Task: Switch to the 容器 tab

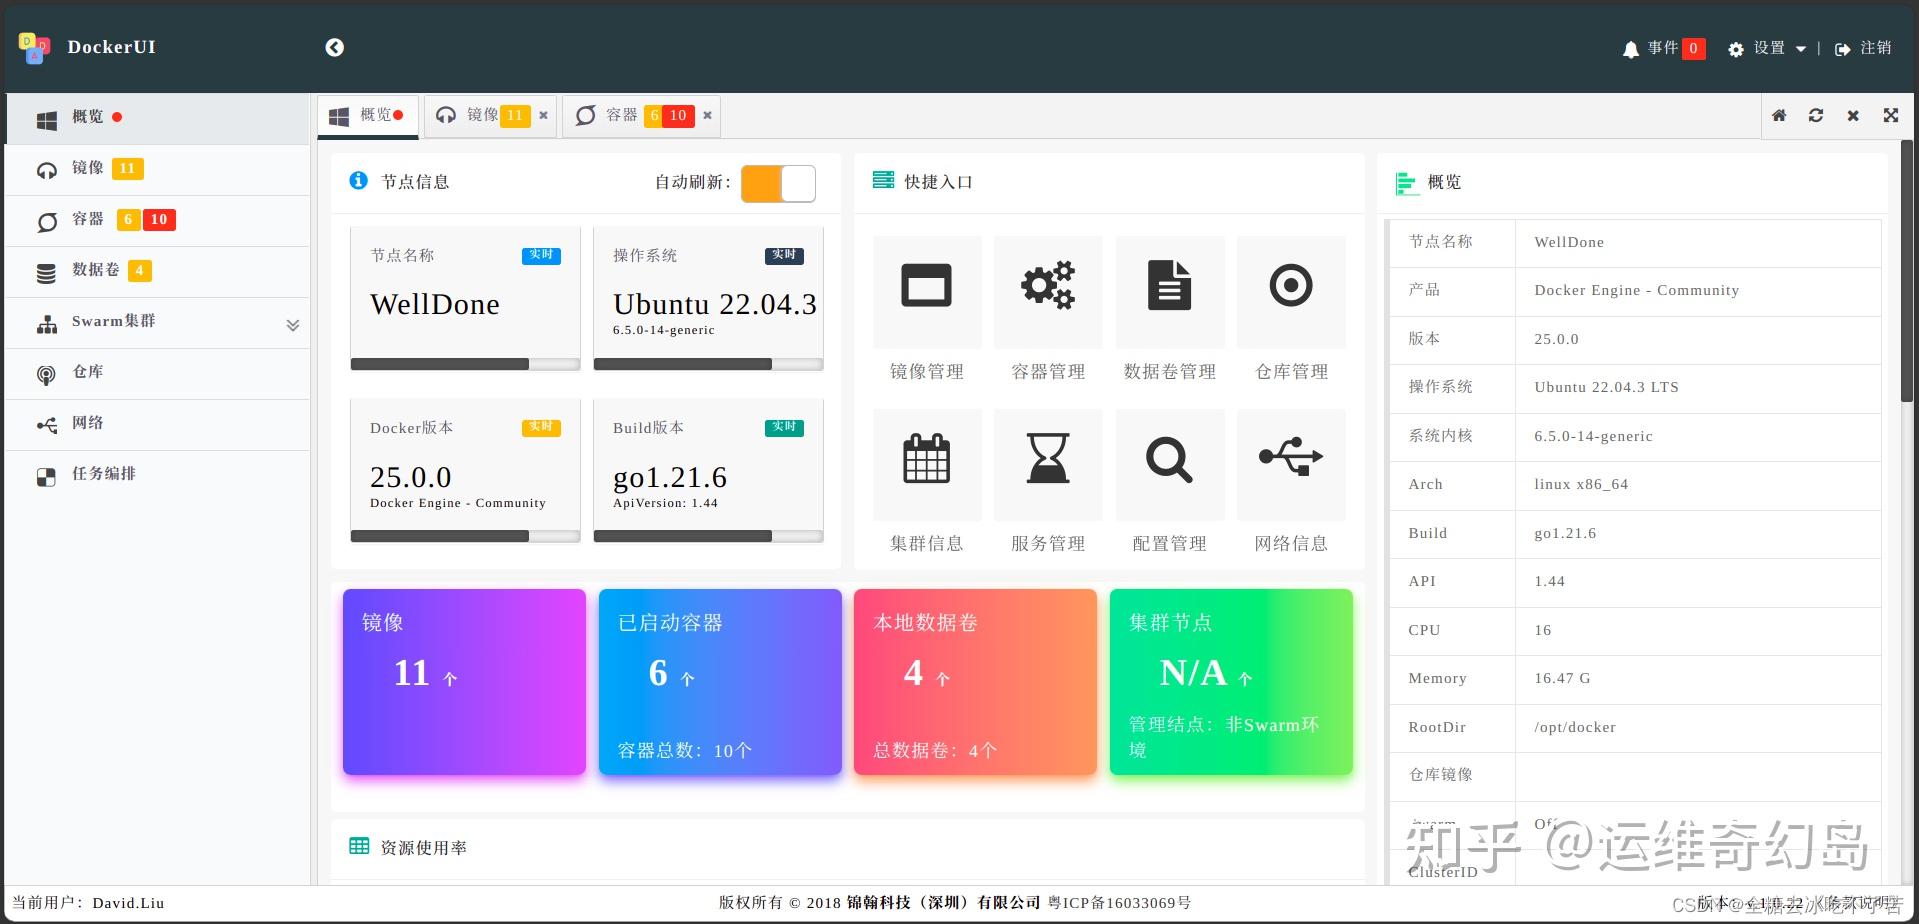Action: (622, 115)
